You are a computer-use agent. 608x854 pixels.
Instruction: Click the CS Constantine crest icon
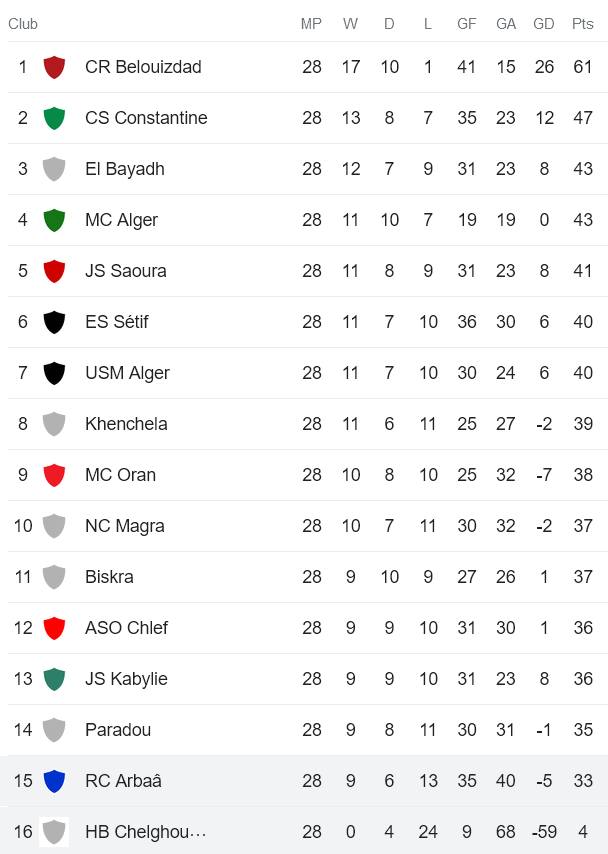(x=56, y=118)
